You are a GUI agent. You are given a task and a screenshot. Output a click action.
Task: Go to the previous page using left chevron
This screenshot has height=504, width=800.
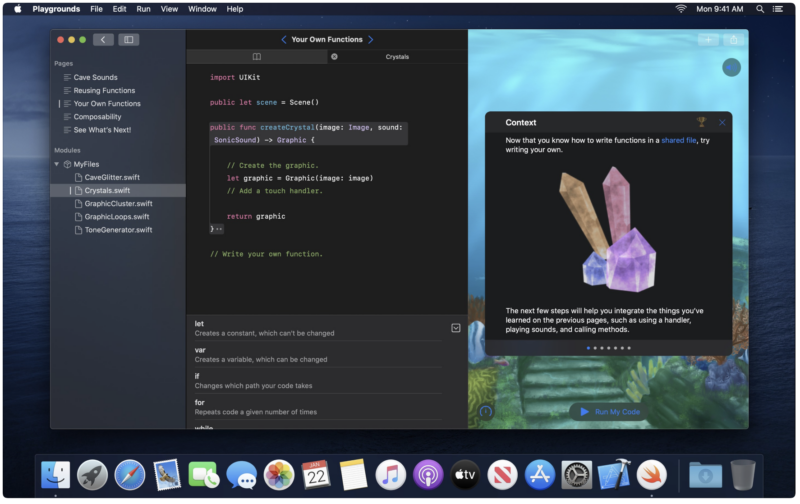pyautogui.click(x=283, y=40)
